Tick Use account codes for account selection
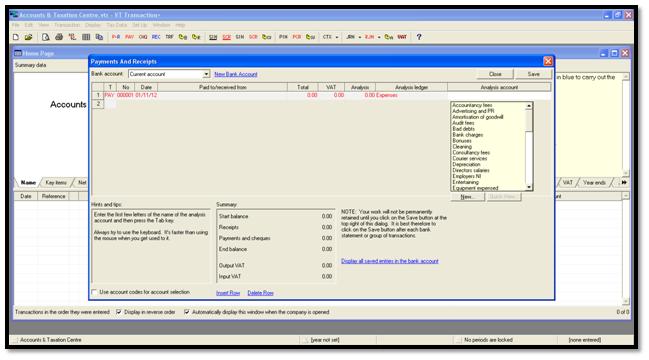Viewport: 649px width, 360px height. coord(94,292)
